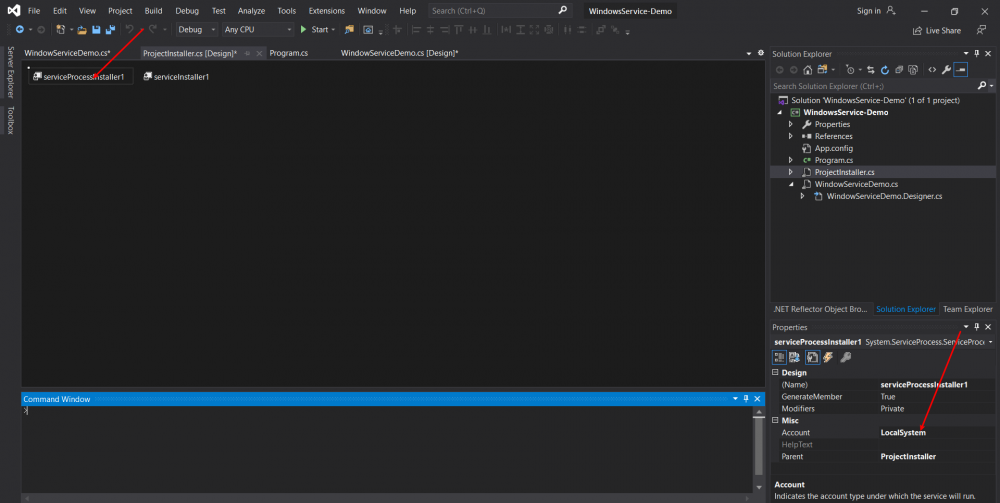Click the Undo arrow icon
The image size is (1000, 503).
point(129,29)
